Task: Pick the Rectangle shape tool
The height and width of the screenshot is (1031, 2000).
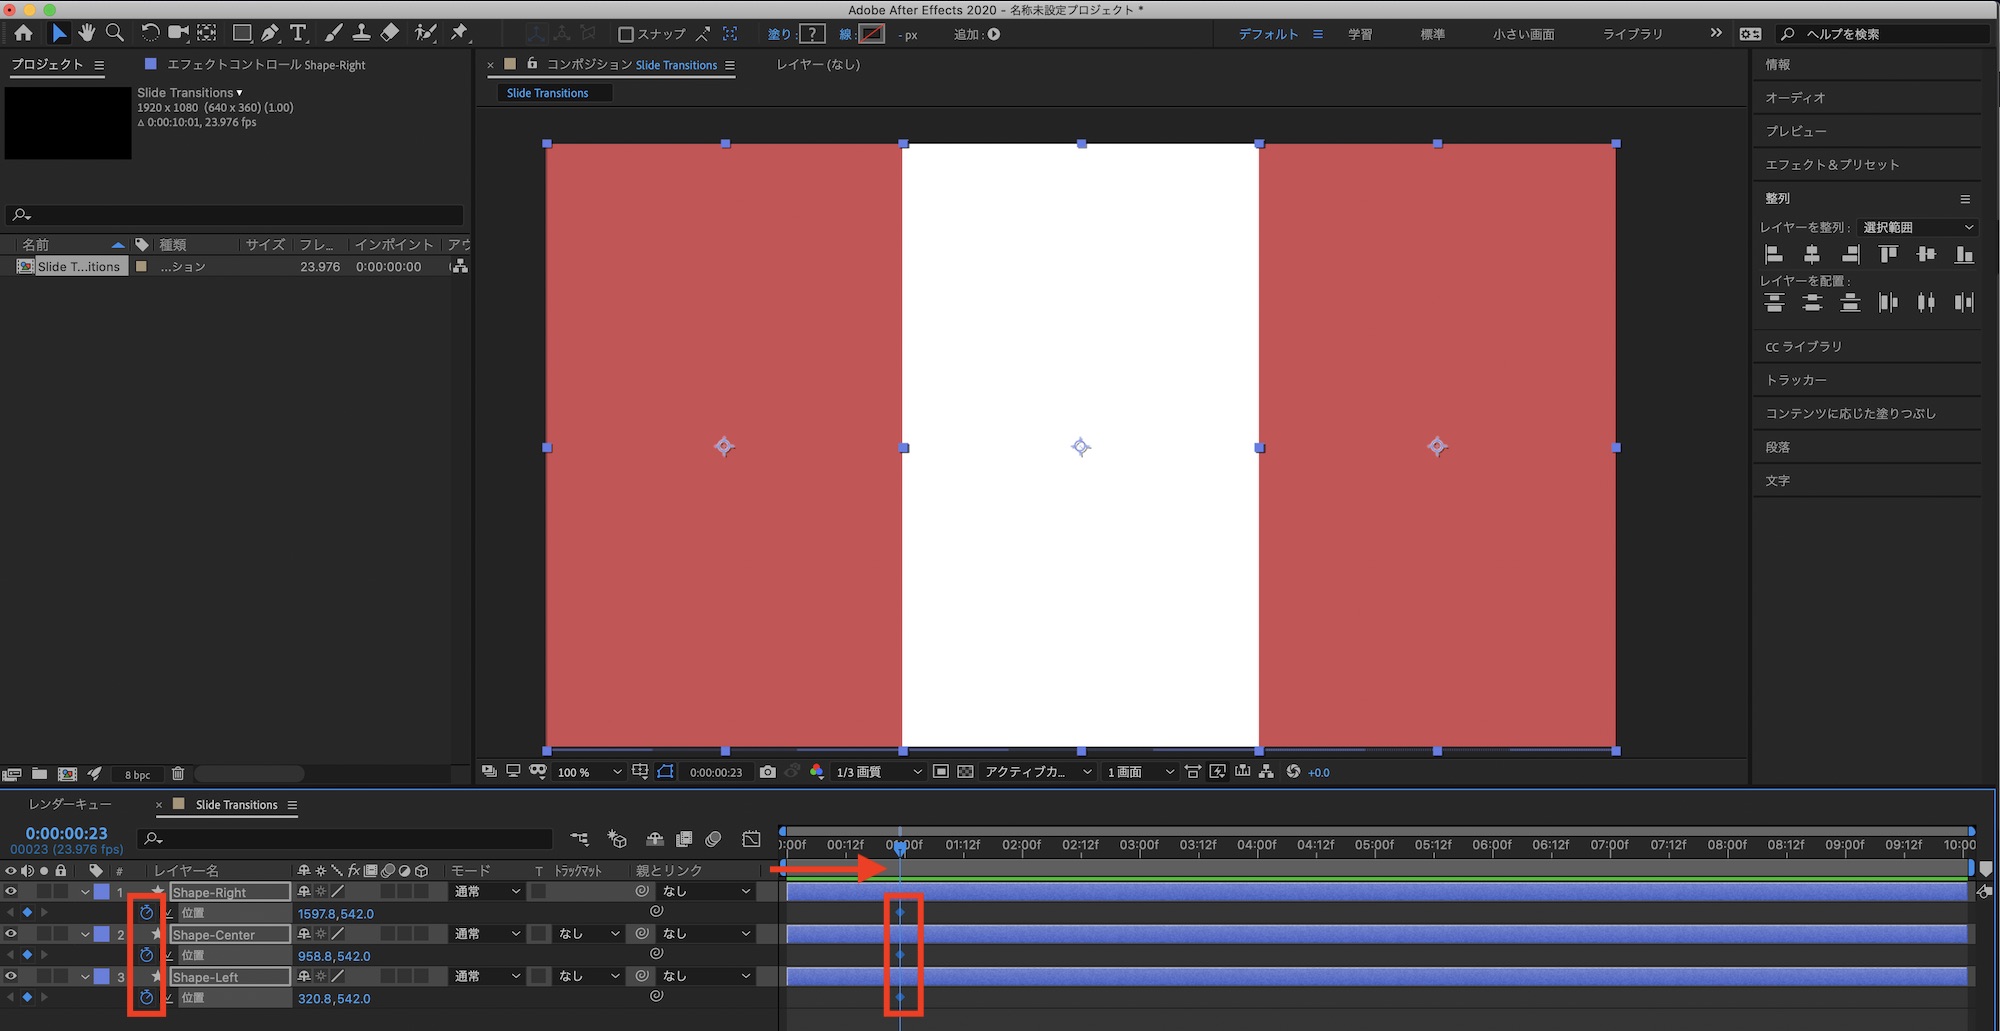Action: 241,33
